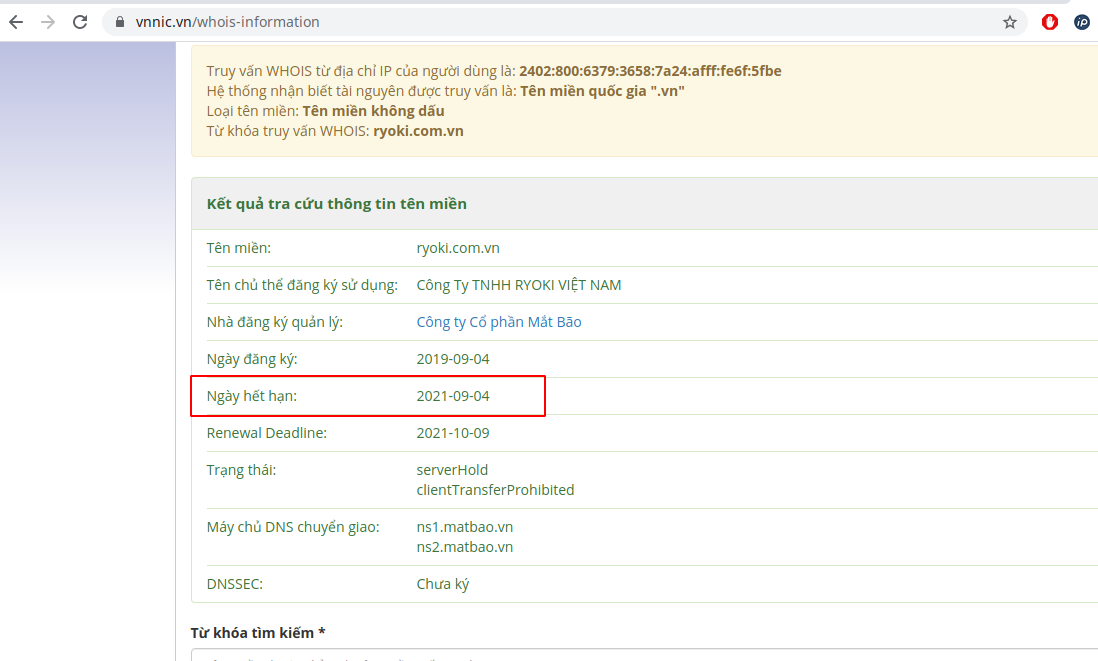
Task: Select the domain value ryoki.com.vn in results table
Action: point(458,248)
